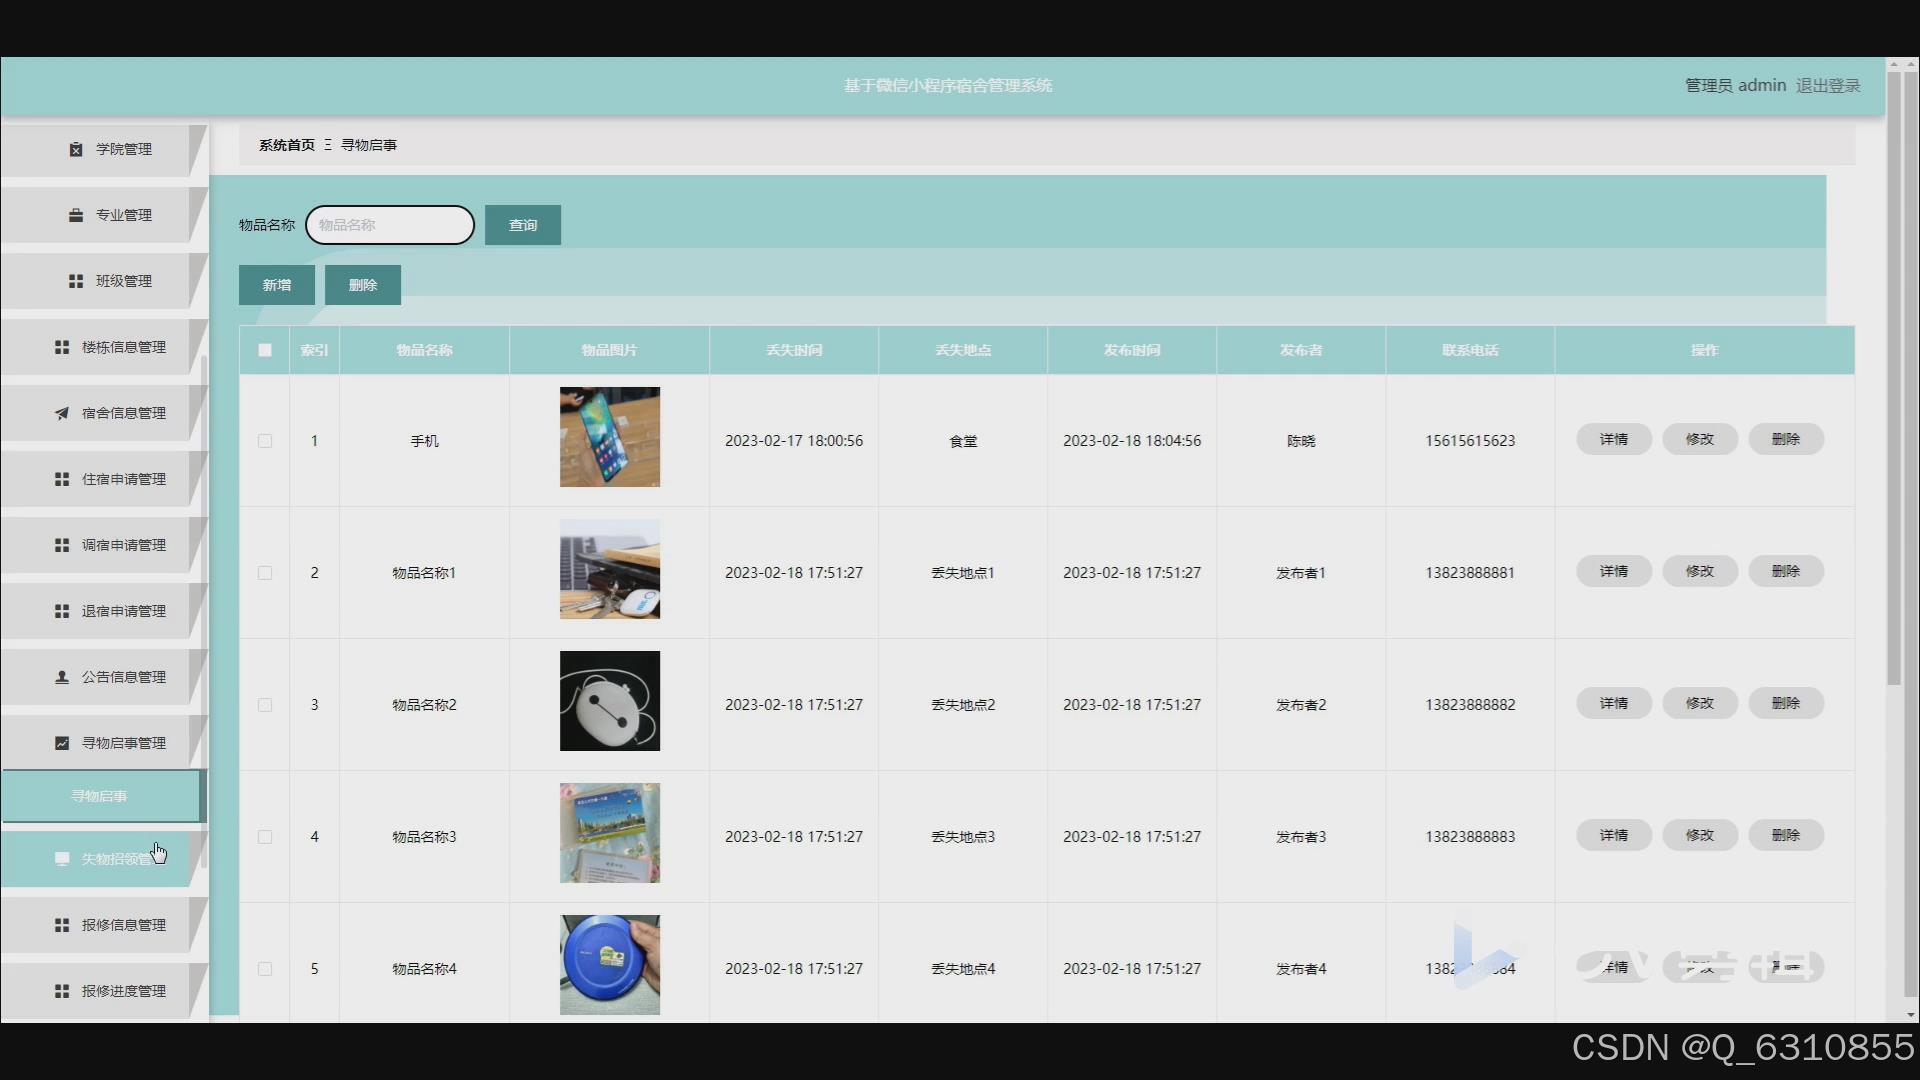Click the grid icon beside 班级管理
The height and width of the screenshot is (1080, 1920).
(76, 281)
